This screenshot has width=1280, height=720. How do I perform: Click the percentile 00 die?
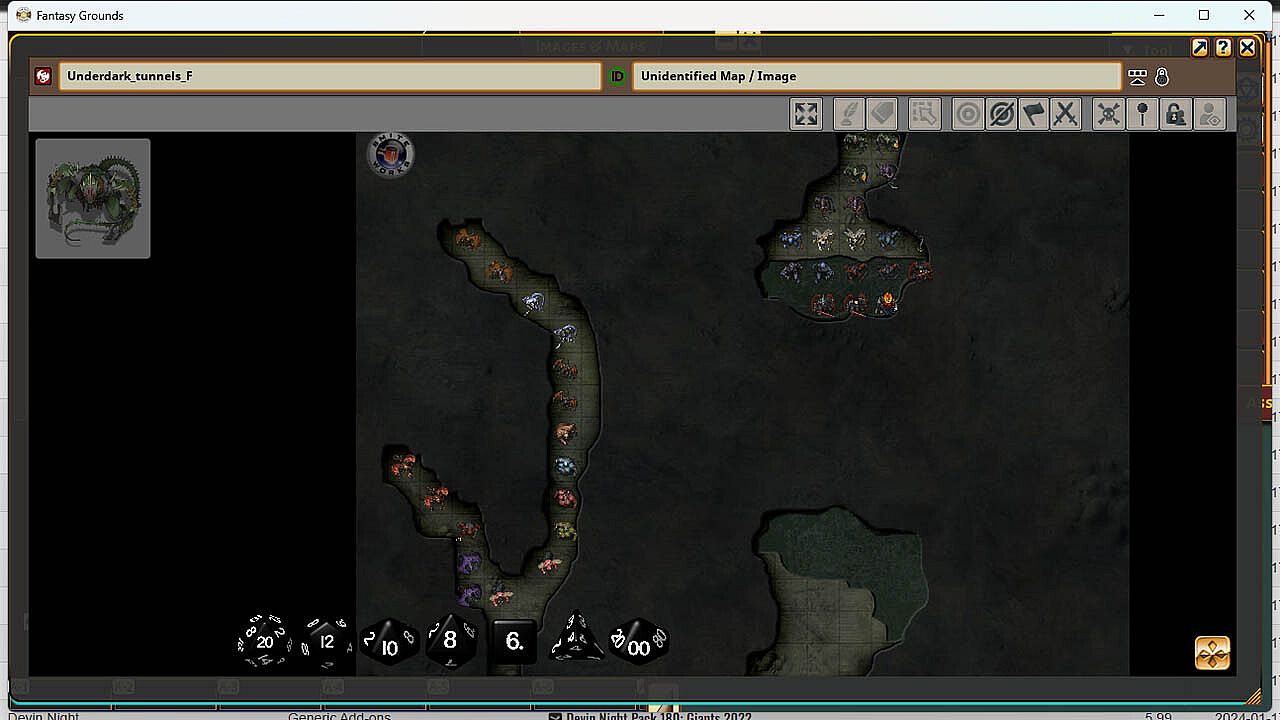638,643
